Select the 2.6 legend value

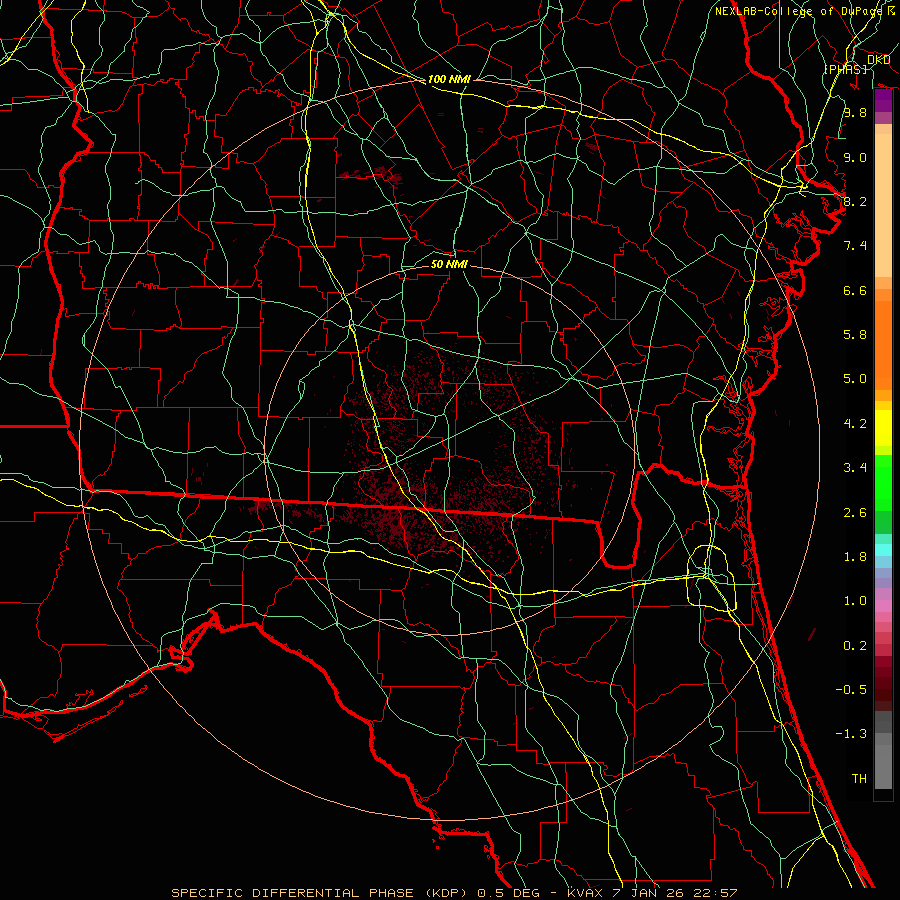855,513
